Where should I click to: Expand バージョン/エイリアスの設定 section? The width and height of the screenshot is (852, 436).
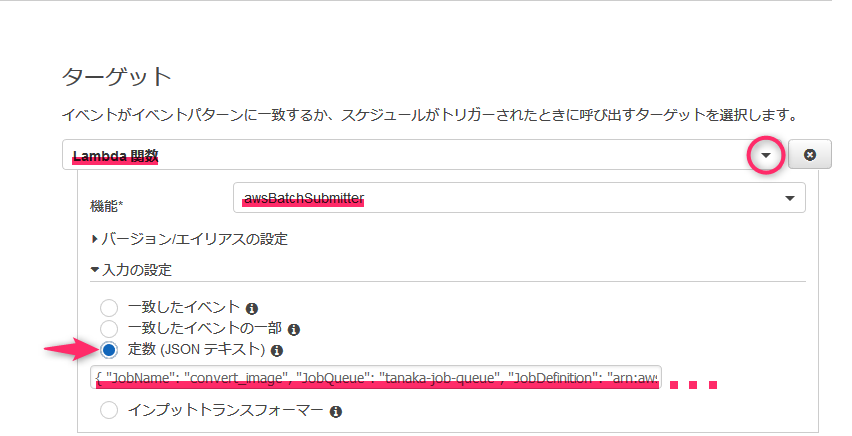pos(190,239)
